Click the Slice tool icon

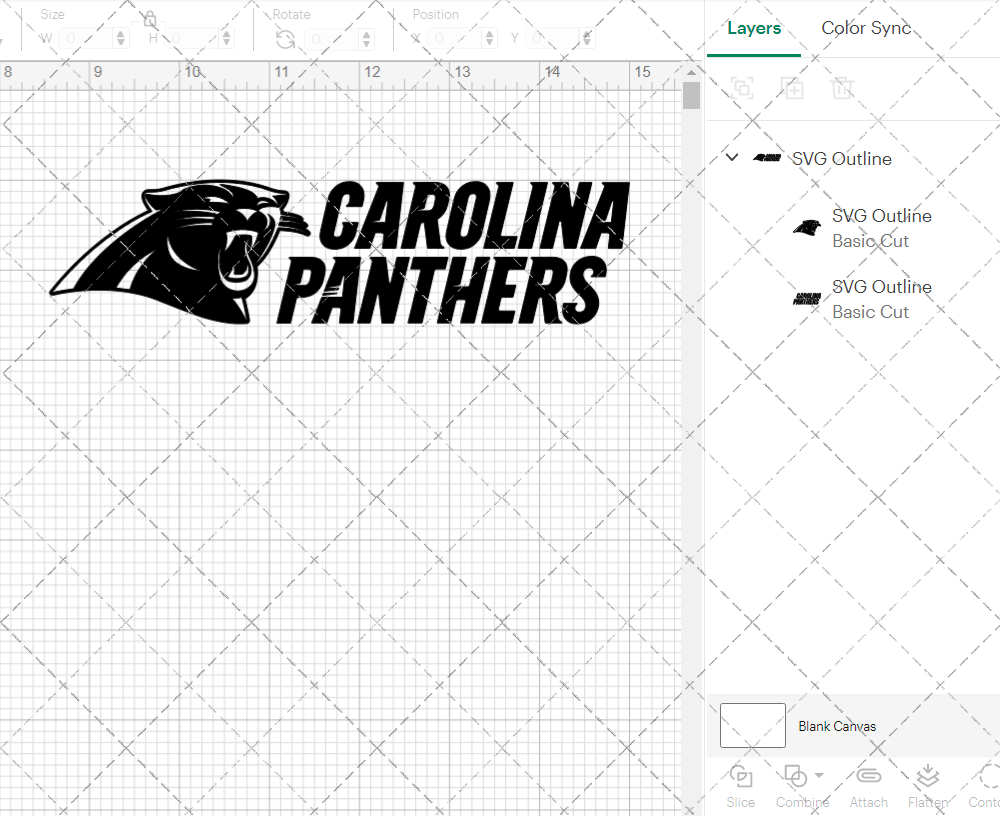(741, 777)
